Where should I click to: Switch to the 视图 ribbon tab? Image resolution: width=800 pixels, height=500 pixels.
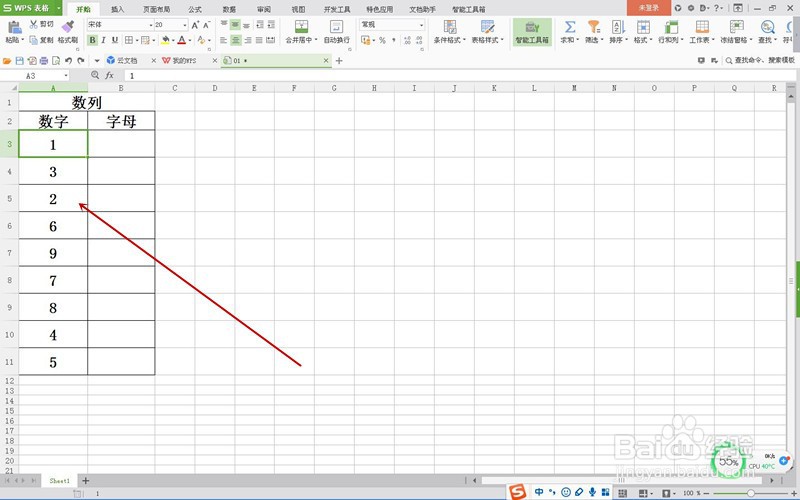coord(298,9)
